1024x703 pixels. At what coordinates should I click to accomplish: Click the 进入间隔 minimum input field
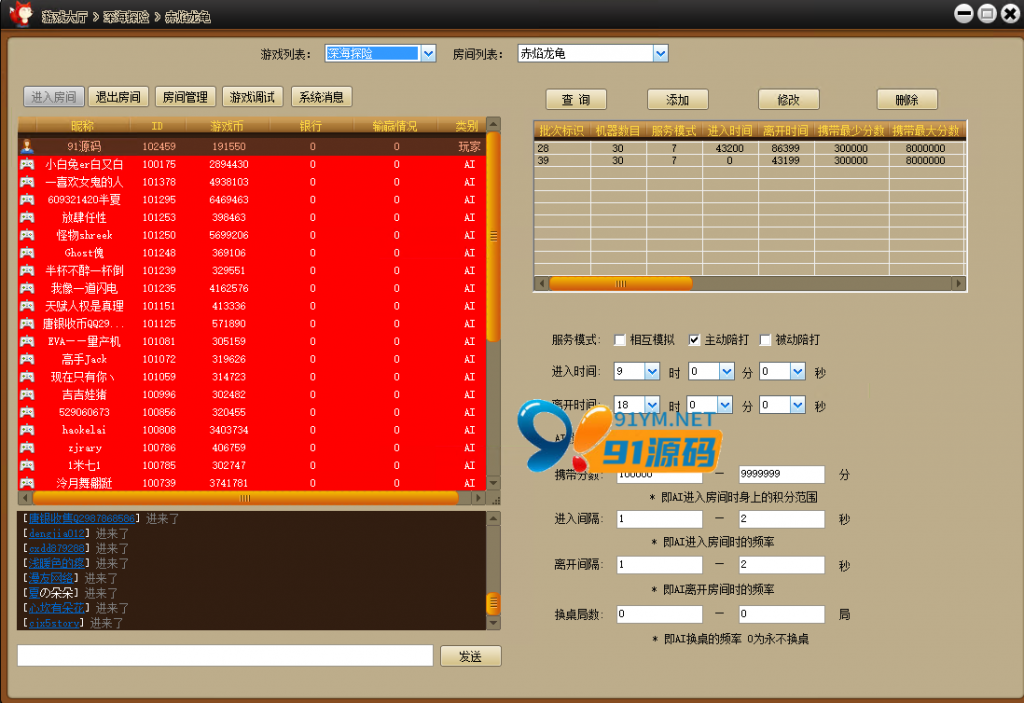point(660,519)
